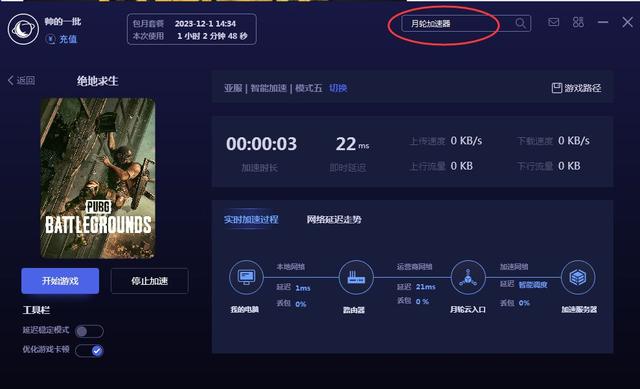
Task: Click the 00:00:03 acceleration timer
Action: 261,144
